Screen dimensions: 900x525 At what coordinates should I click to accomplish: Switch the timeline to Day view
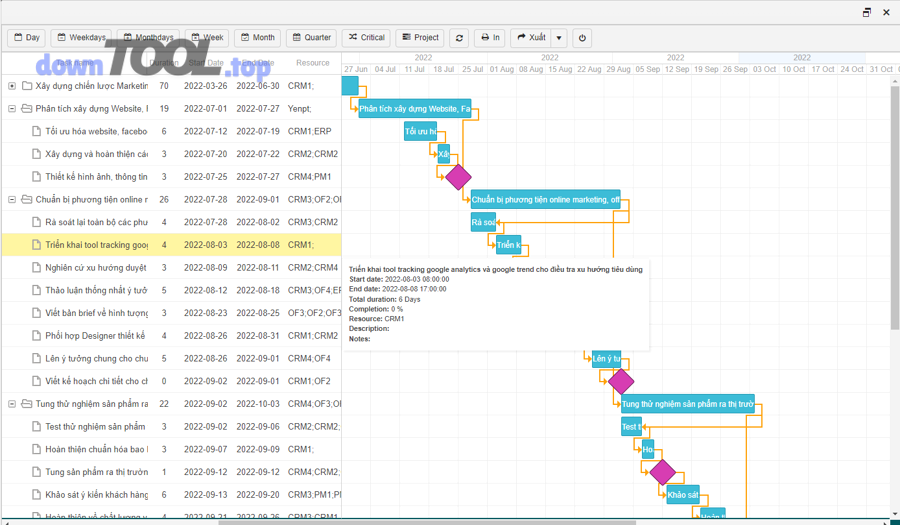click(27, 38)
